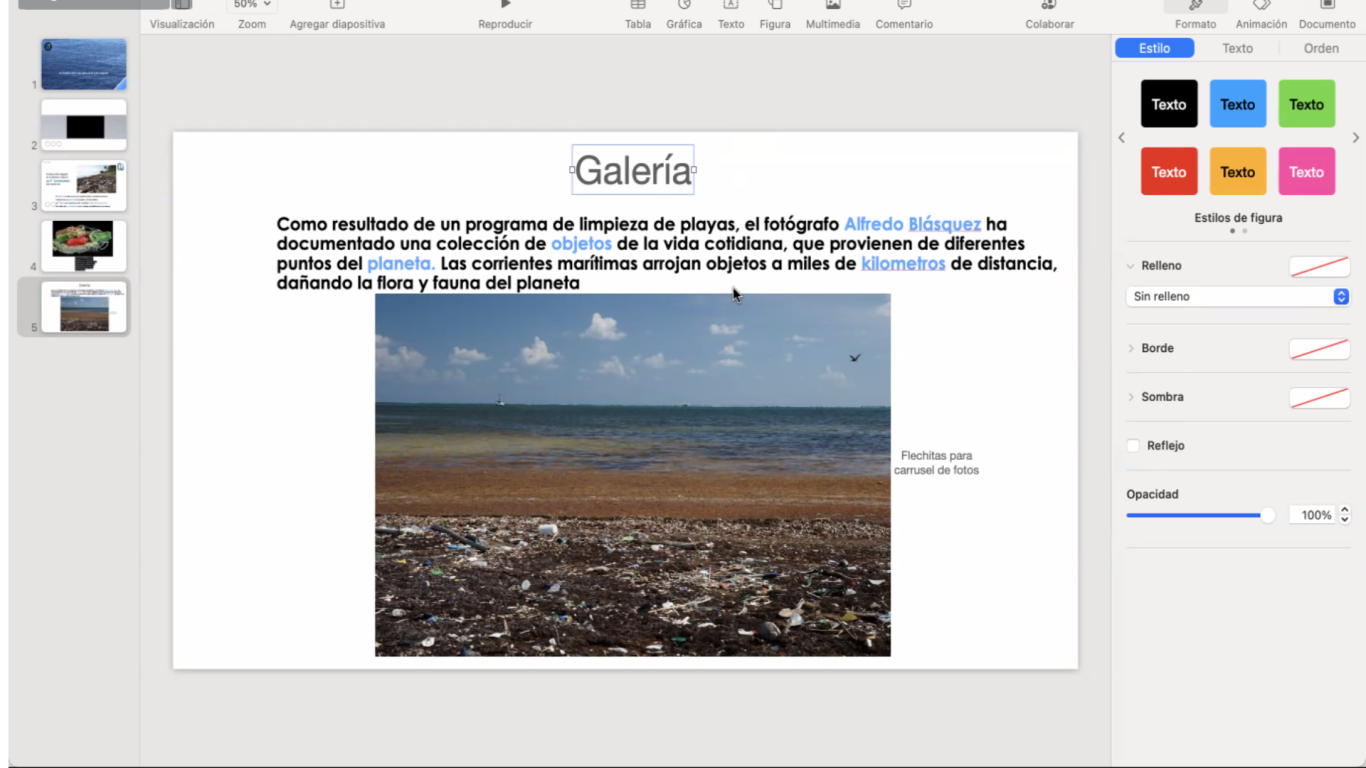
Task: Enable the Reflejo checkbox
Action: pos(1133,446)
